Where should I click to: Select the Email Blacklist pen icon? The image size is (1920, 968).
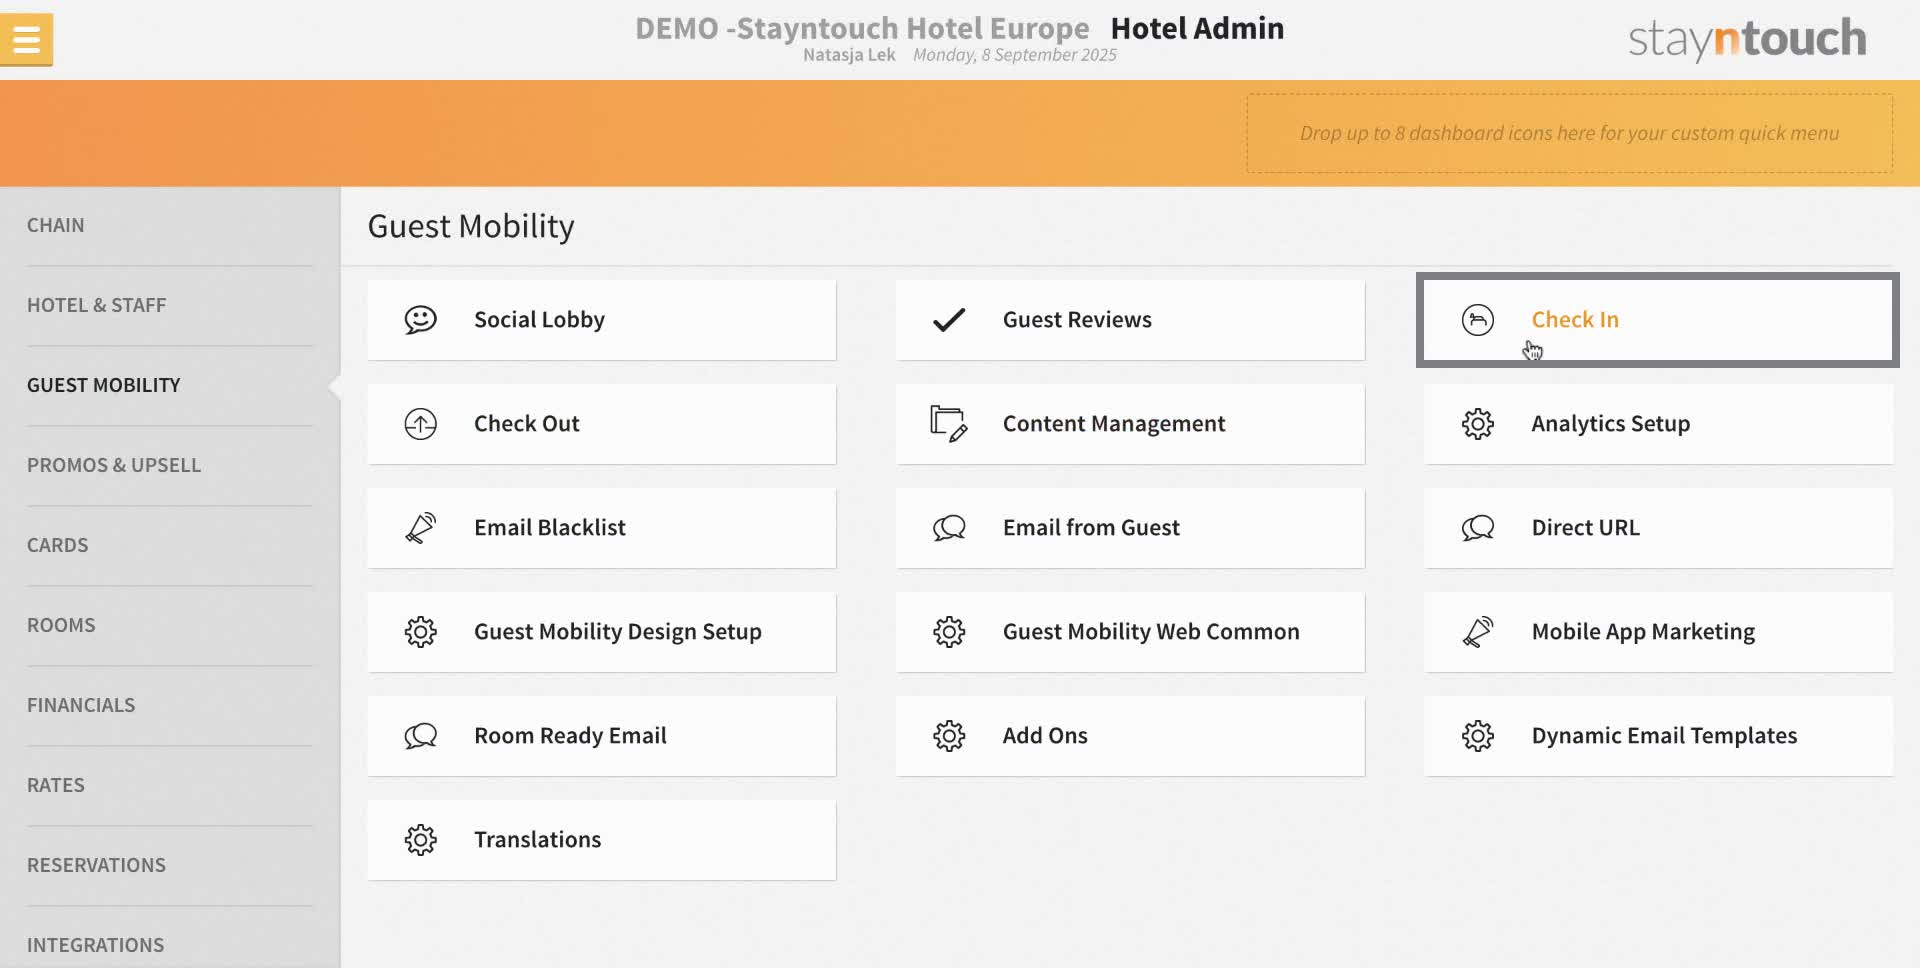(x=420, y=527)
